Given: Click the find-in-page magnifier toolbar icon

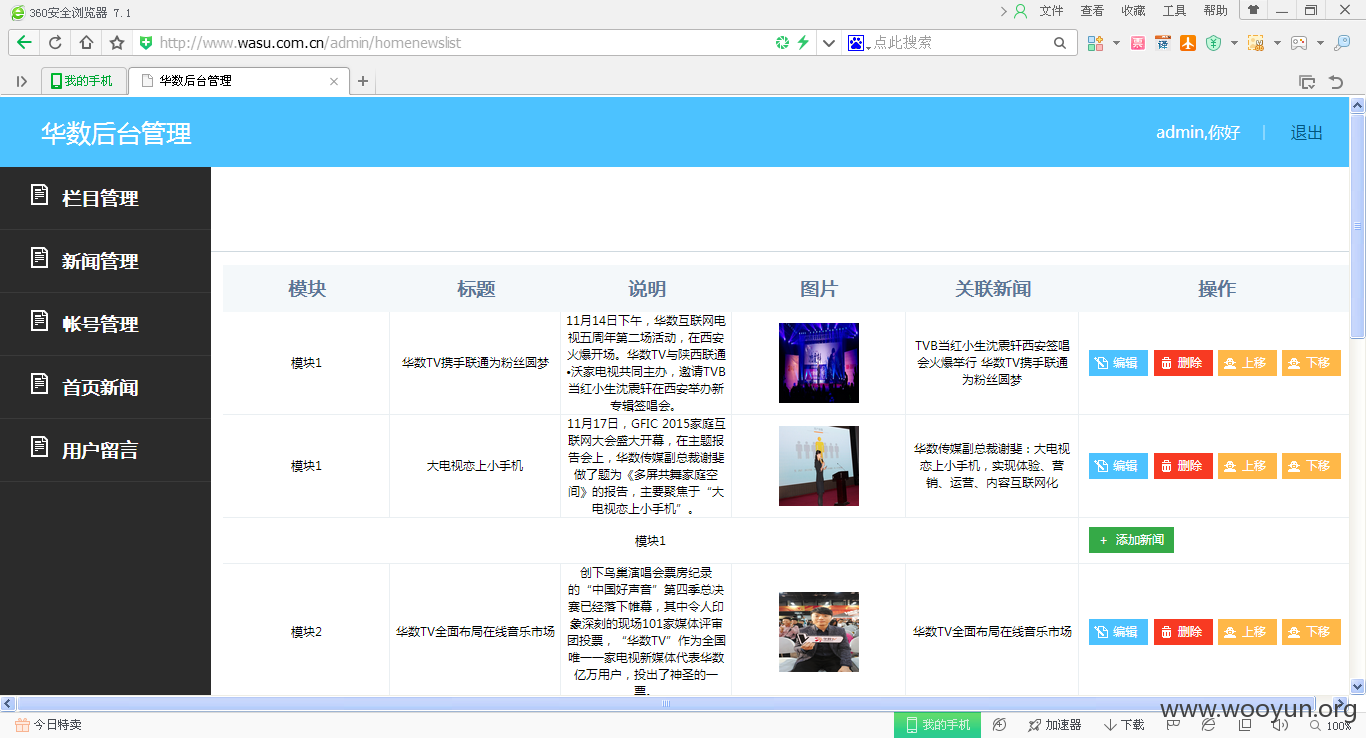Looking at the screenshot, I should click(1342, 43).
